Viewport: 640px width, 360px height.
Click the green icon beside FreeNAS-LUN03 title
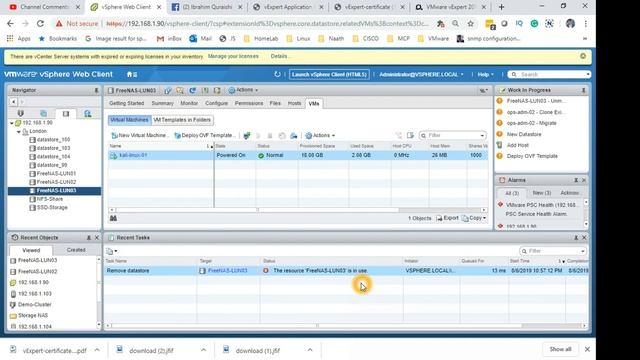[205, 90]
